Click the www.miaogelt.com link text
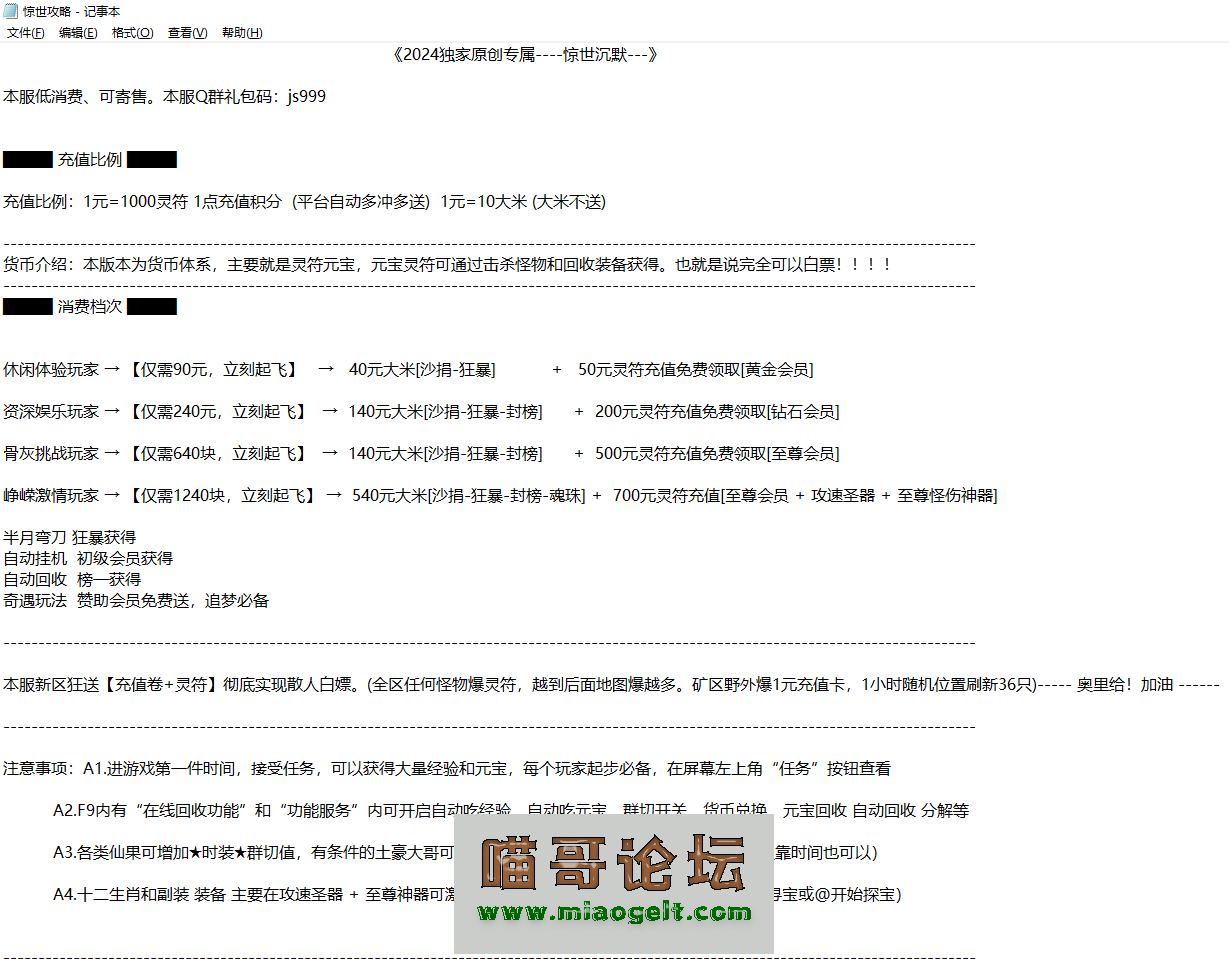 point(613,912)
